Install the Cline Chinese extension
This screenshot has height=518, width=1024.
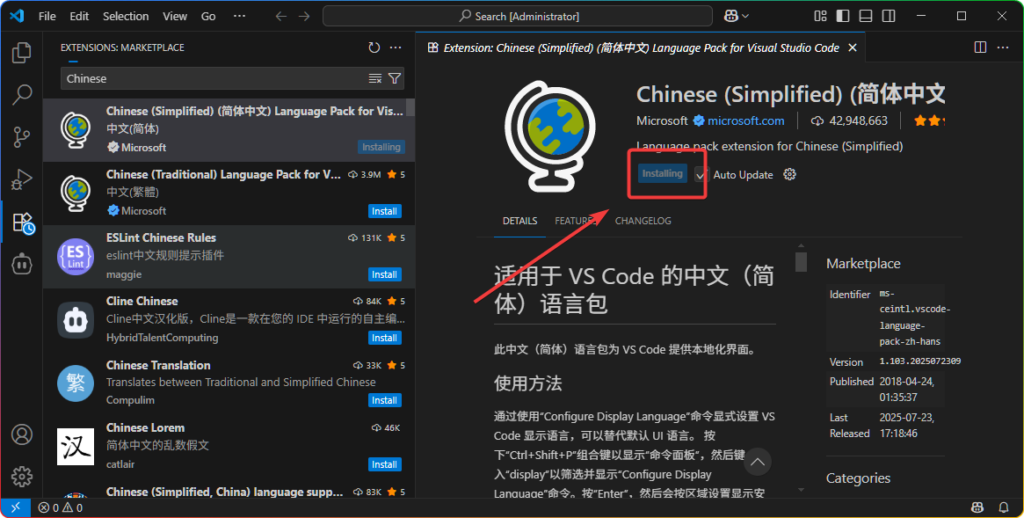(x=384, y=338)
